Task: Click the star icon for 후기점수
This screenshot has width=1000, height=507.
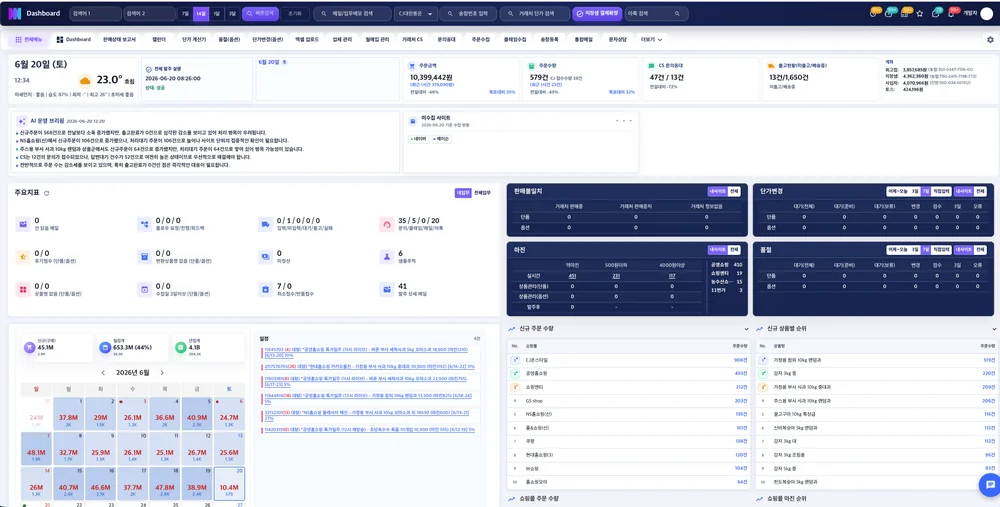Action: pyautogui.click(x=23, y=256)
